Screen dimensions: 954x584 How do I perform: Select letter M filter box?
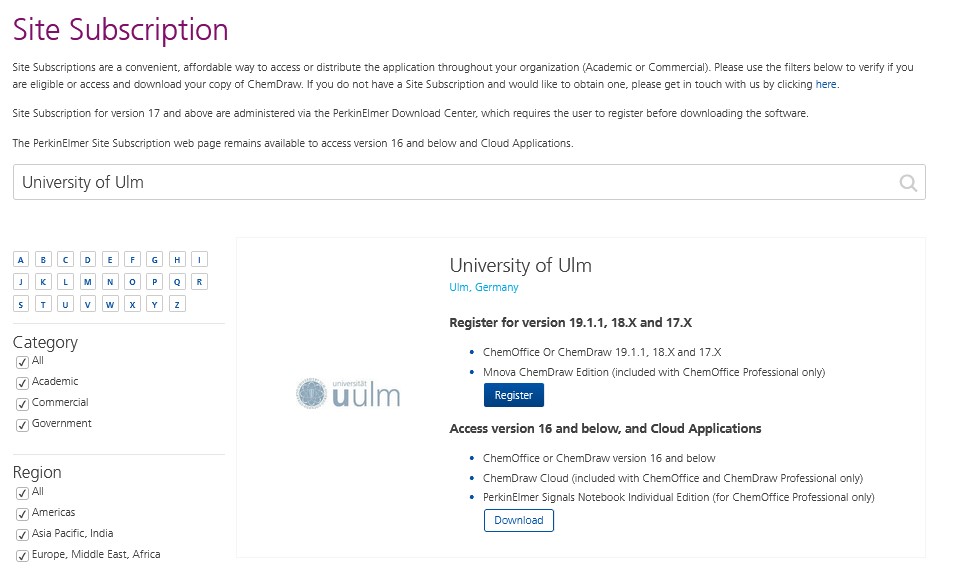point(88,282)
